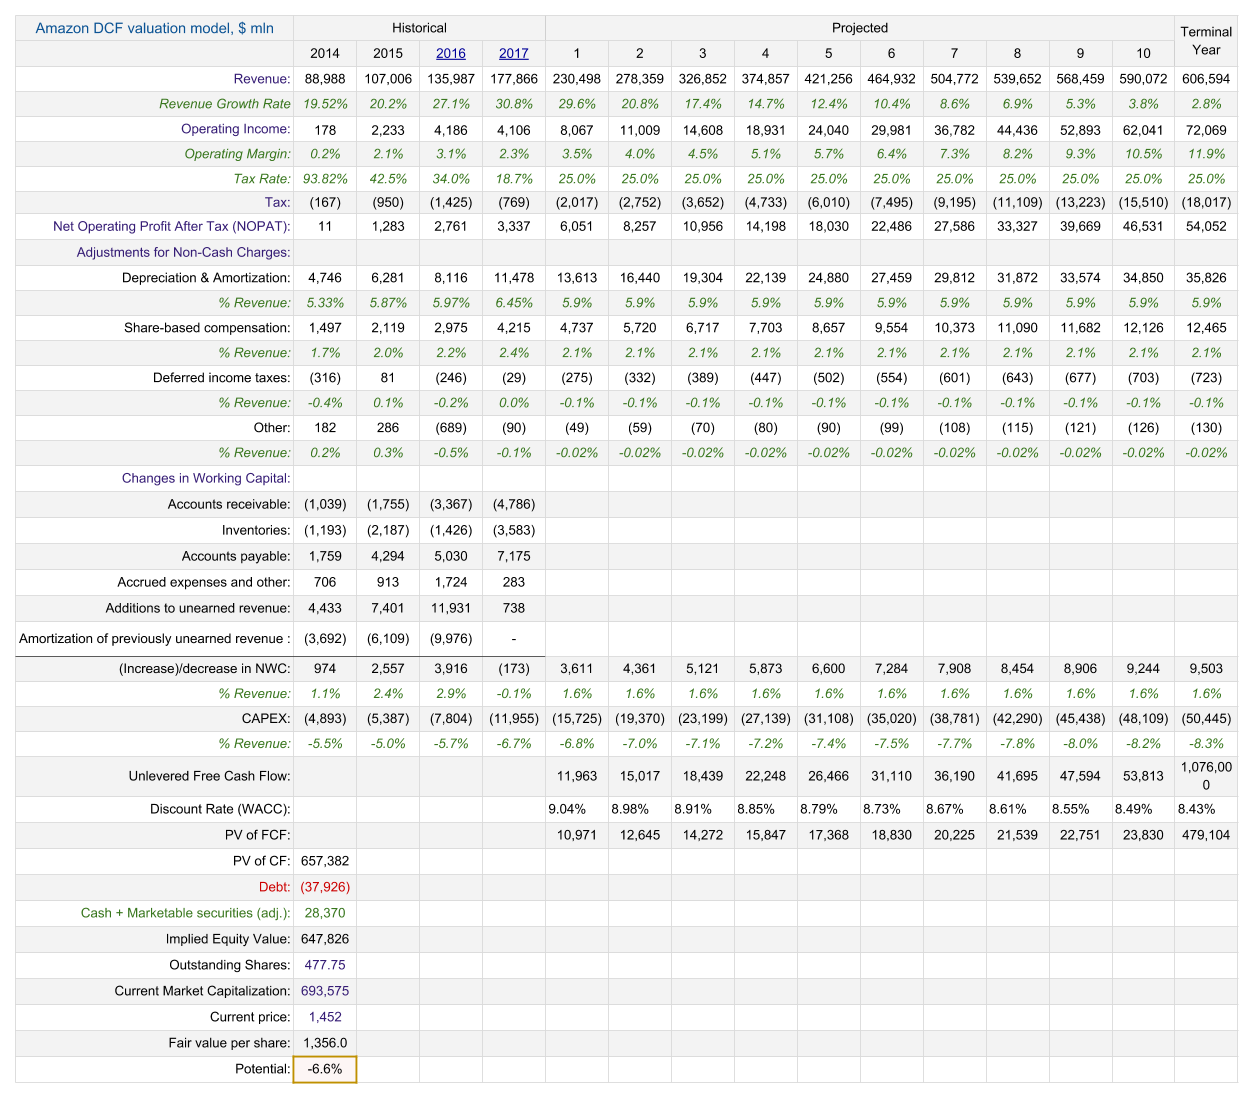This screenshot has height=1105, width=1248.
Task: Select the highlighted Potential -6.6% cell
Action: click(x=325, y=1069)
